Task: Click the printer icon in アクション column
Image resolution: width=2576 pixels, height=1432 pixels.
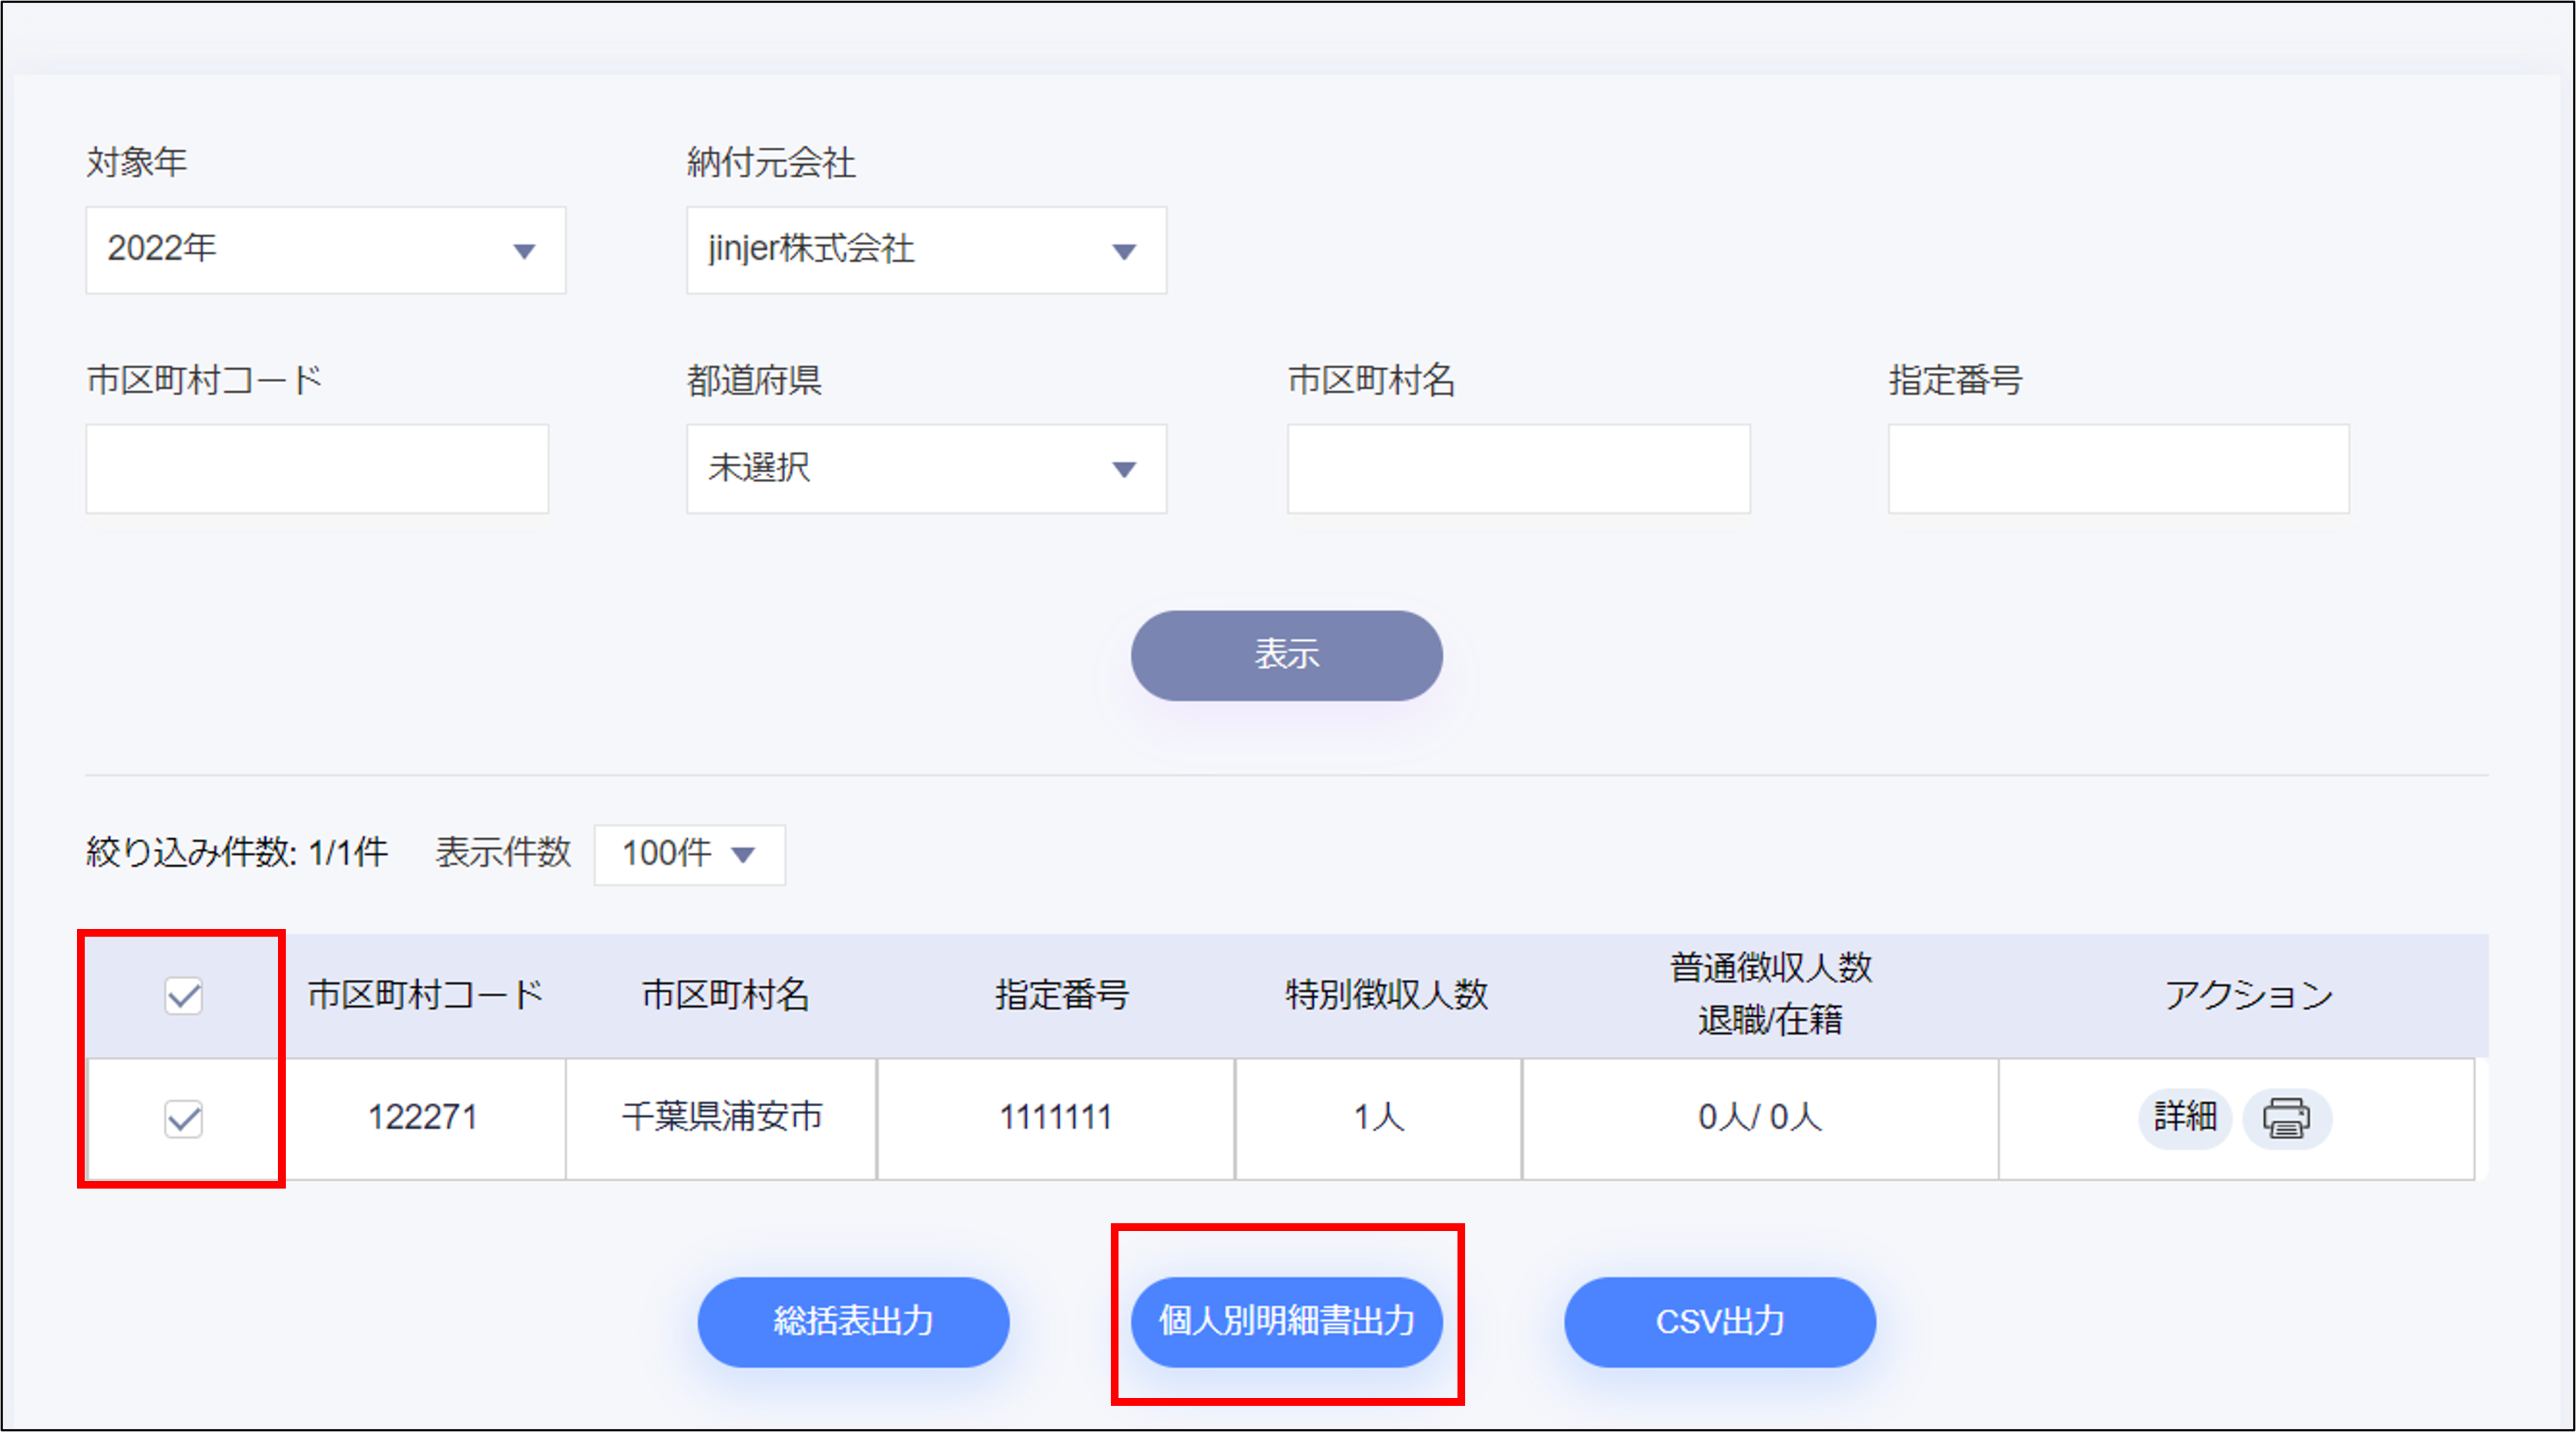Action: click(2286, 1118)
